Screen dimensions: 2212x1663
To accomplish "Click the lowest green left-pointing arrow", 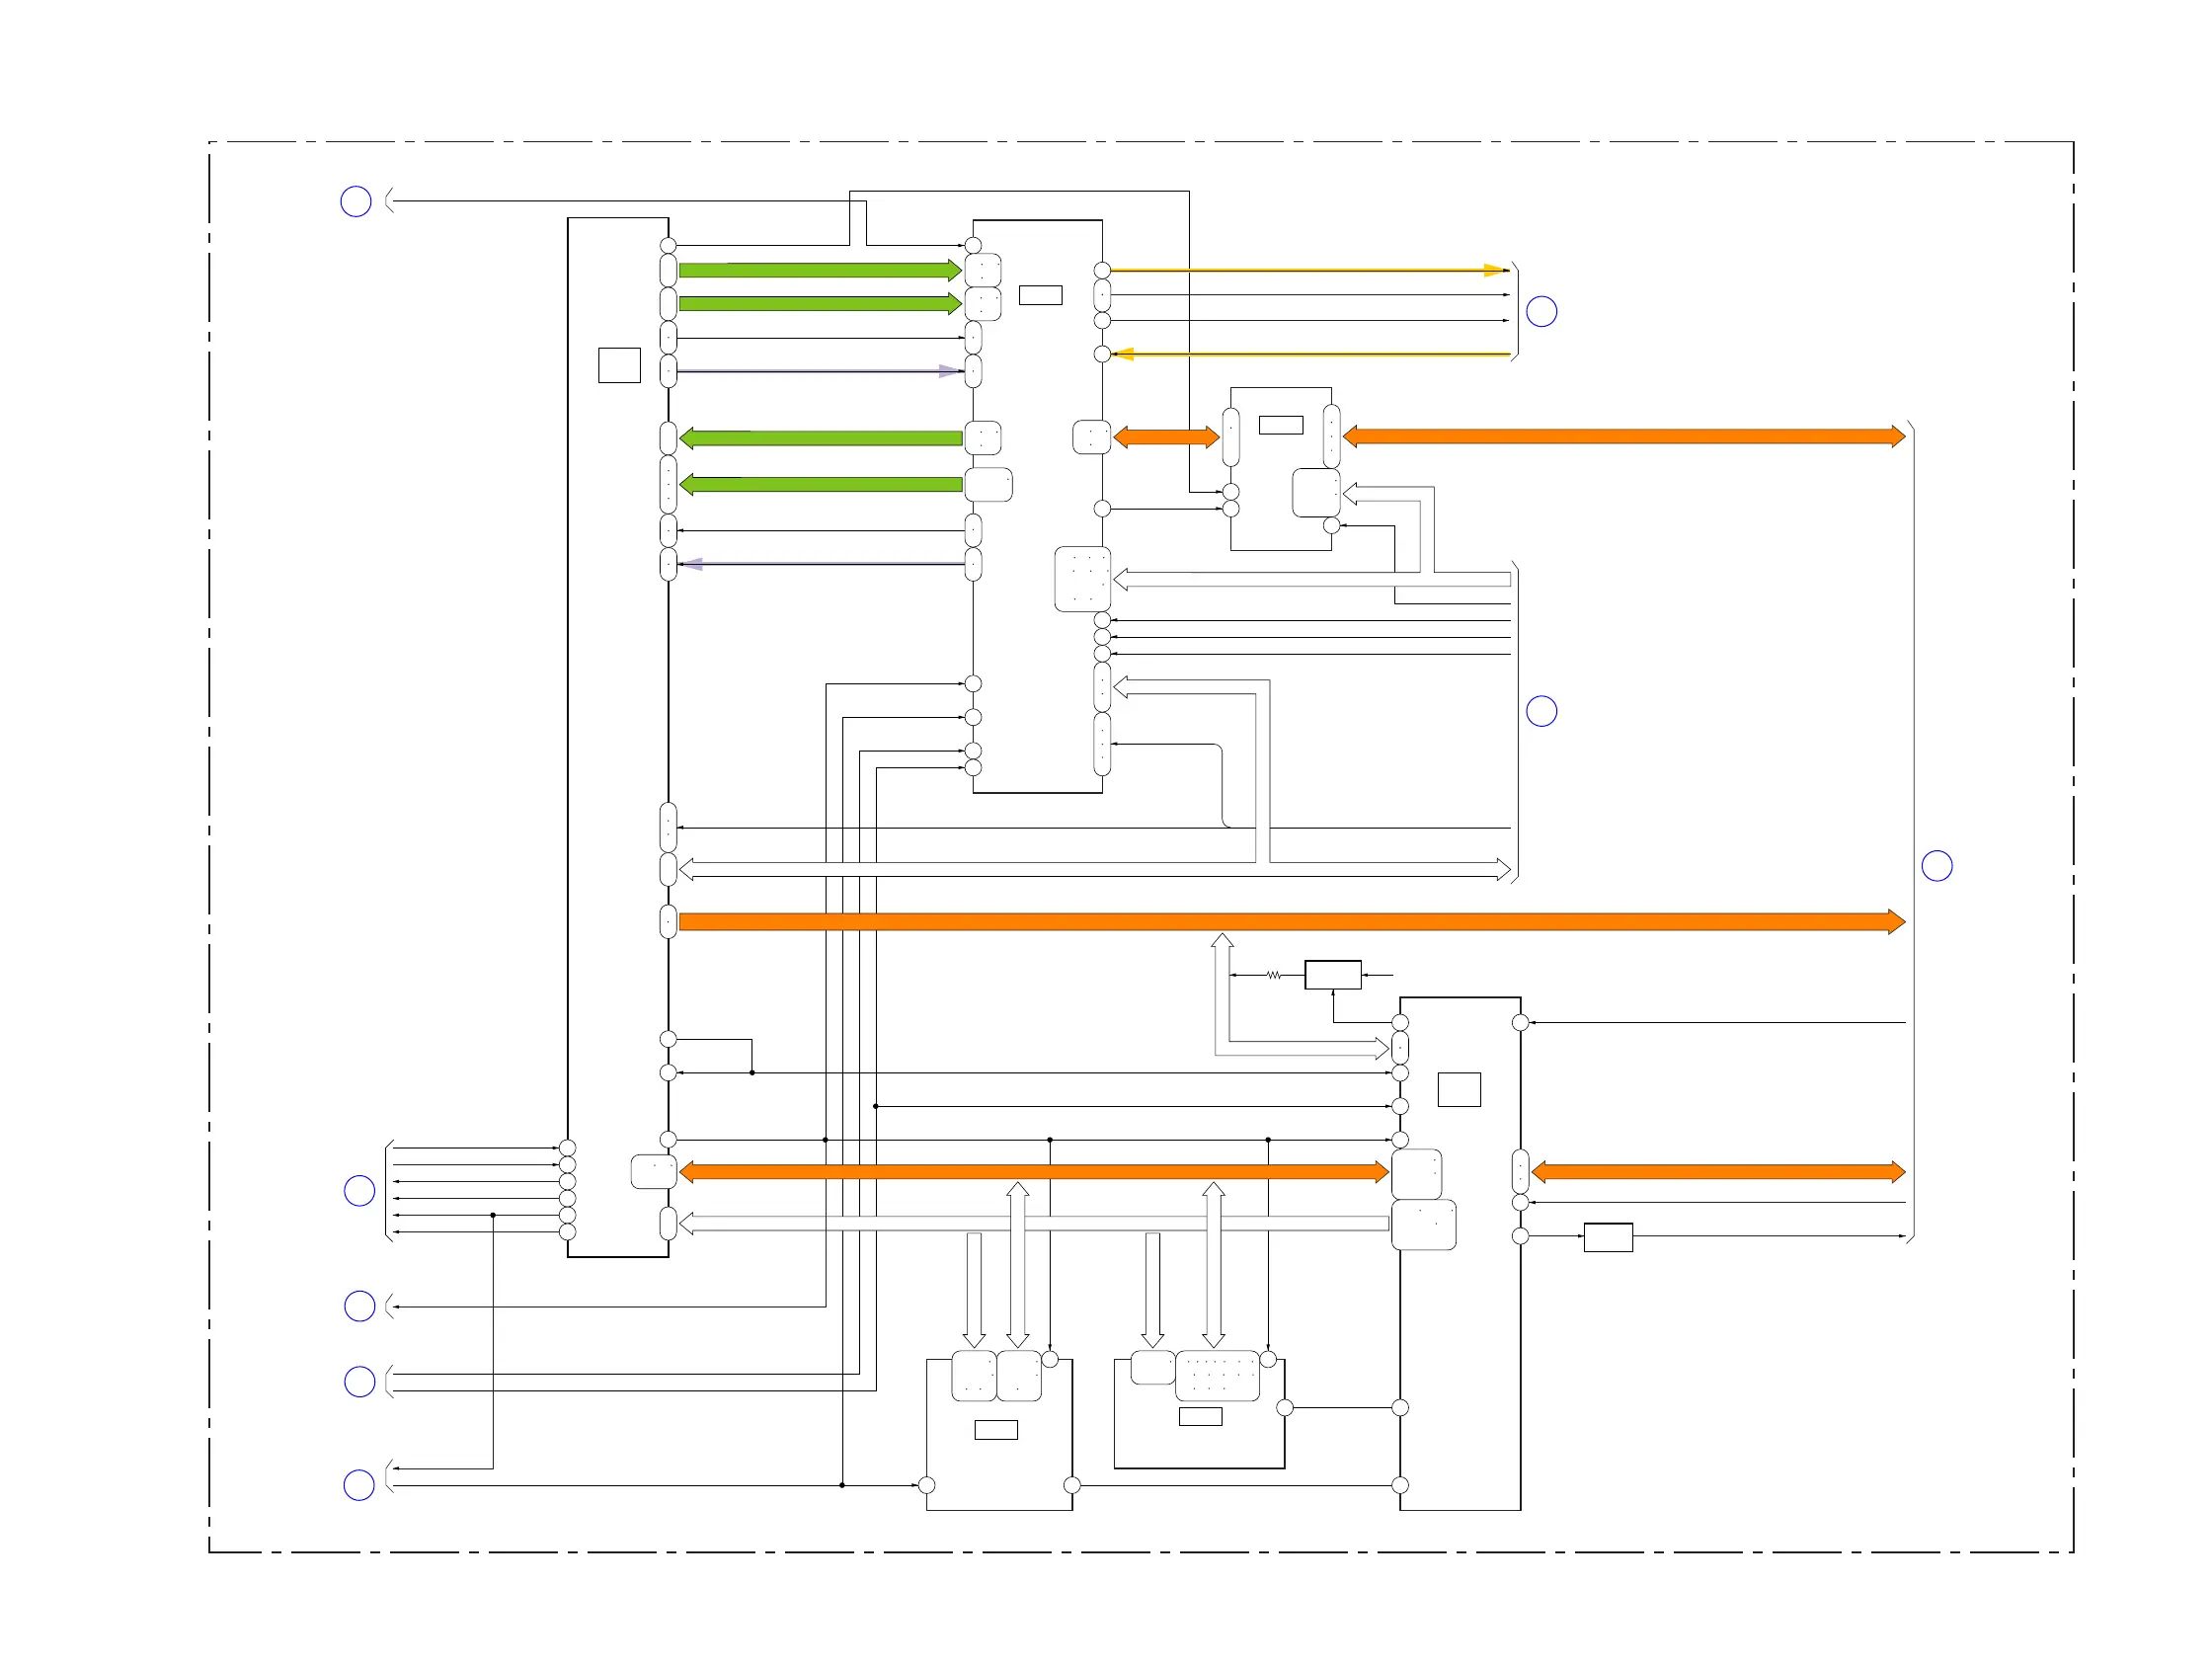I will coord(820,485).
